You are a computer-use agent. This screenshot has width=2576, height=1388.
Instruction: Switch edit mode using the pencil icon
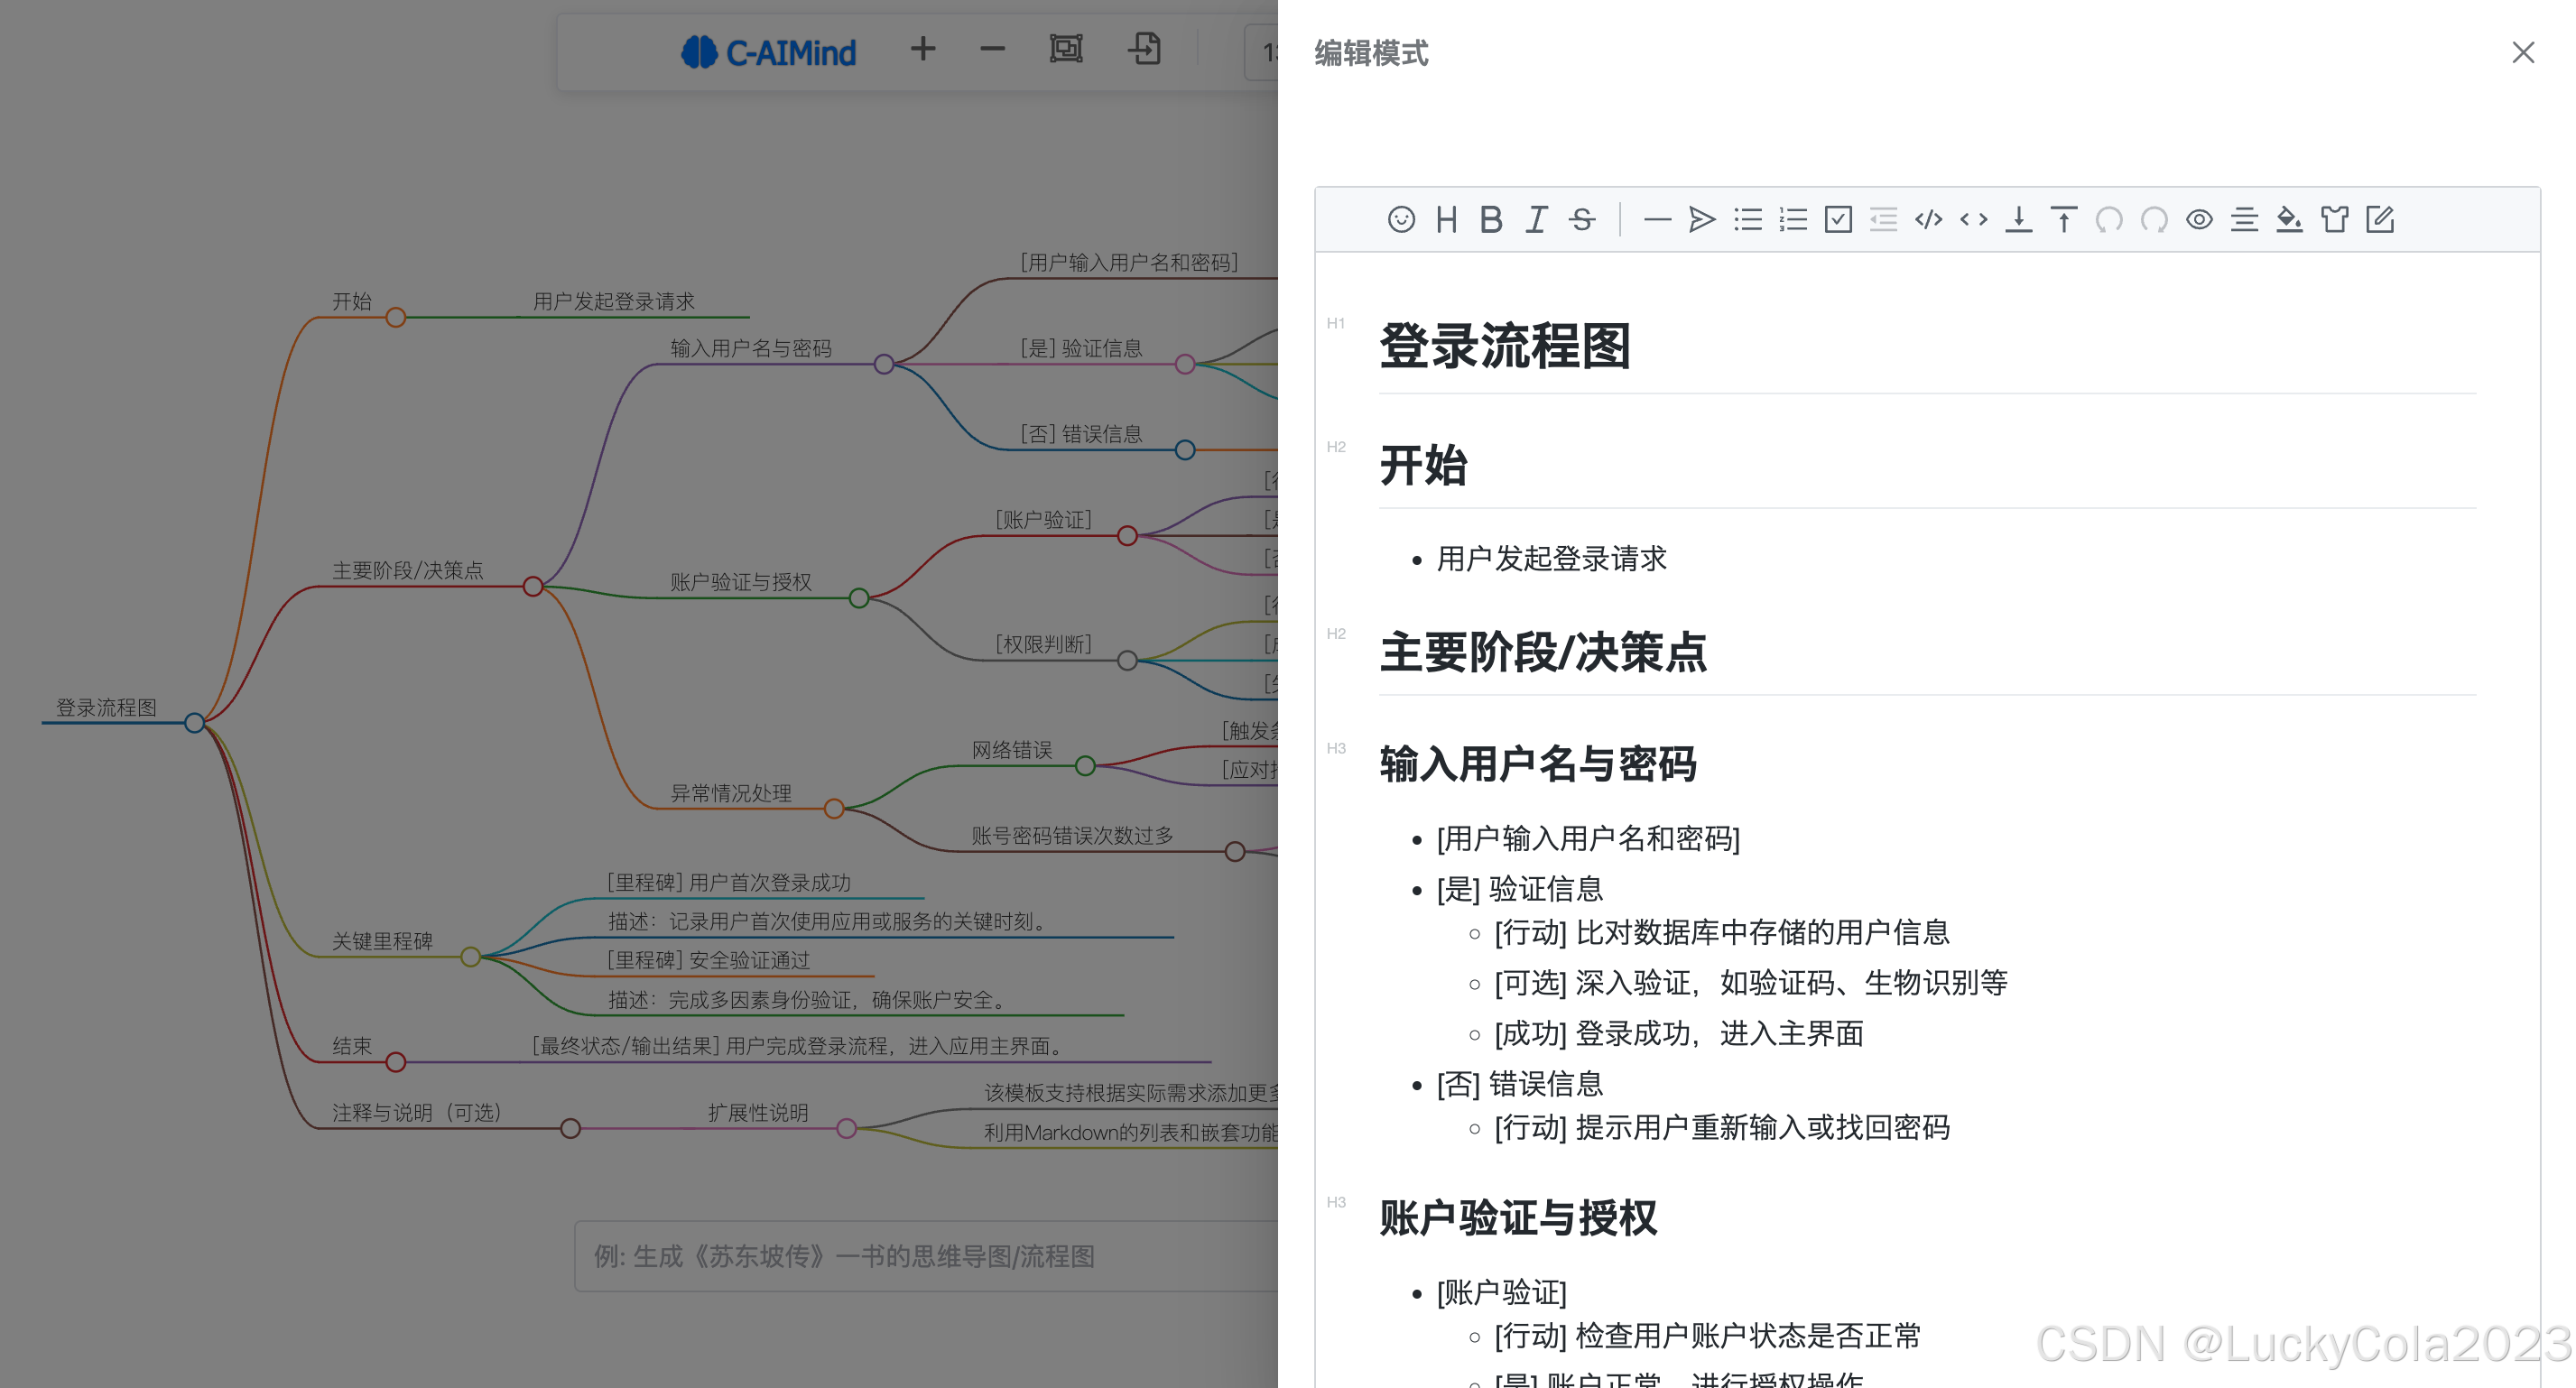tap(2380, 219)
